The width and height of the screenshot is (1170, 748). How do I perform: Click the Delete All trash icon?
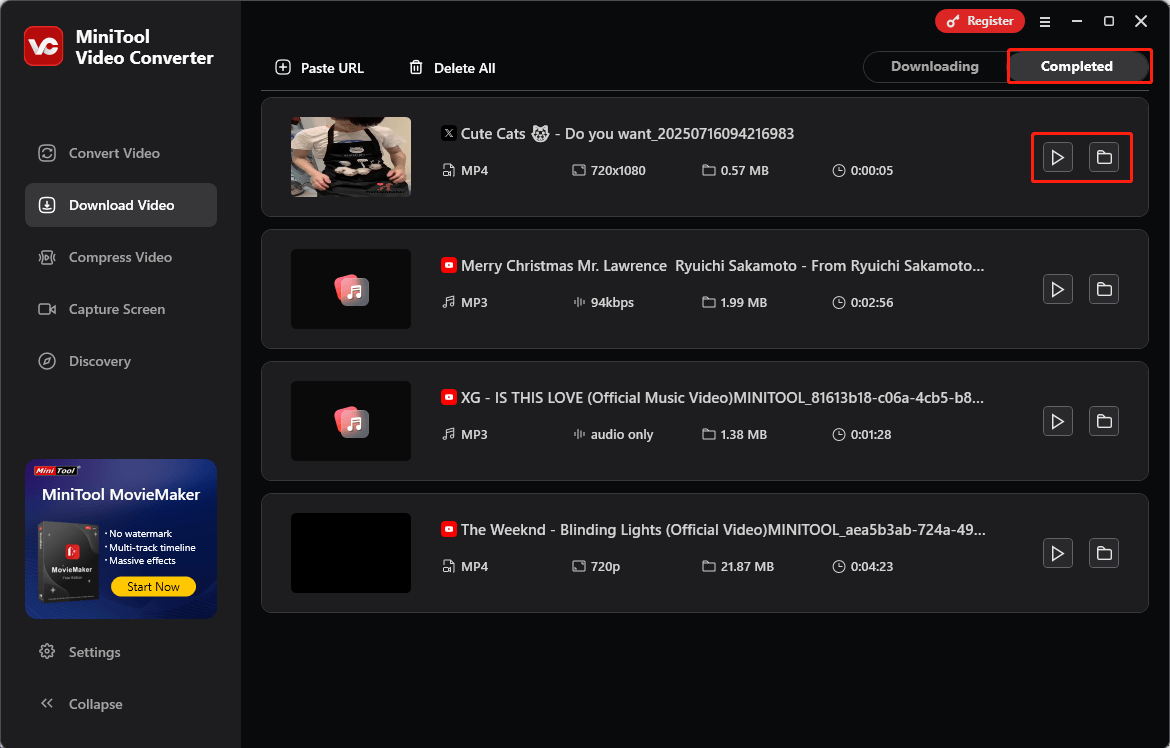tap(416, 68)
